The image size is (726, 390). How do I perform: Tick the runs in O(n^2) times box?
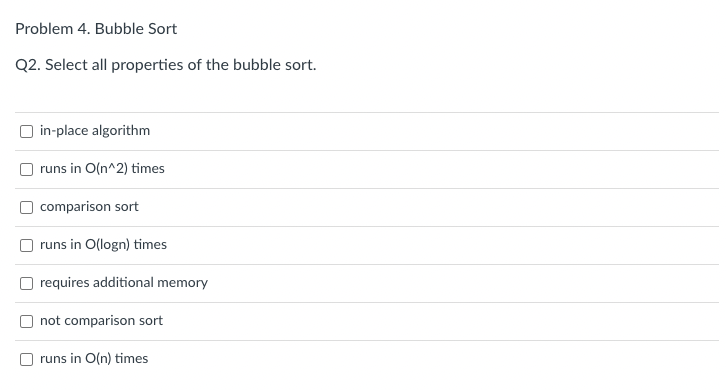[x=26, y=170]
